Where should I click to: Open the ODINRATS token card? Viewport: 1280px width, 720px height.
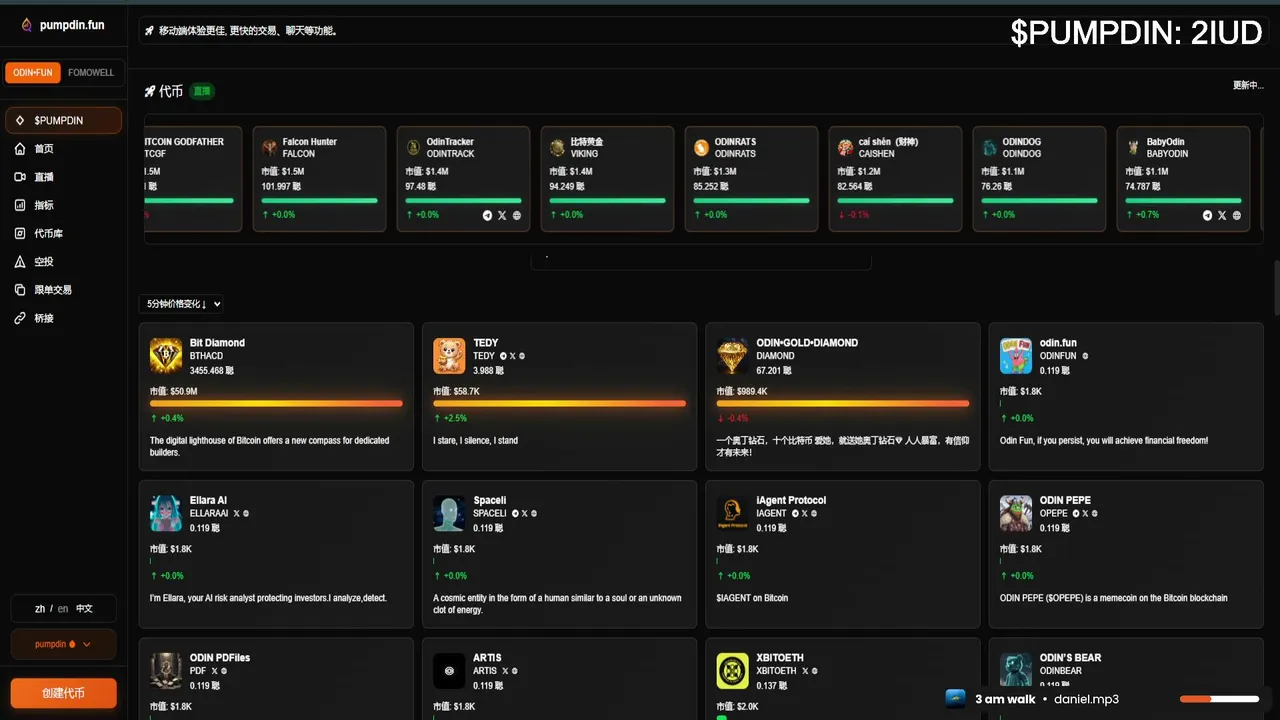point(751,179)
